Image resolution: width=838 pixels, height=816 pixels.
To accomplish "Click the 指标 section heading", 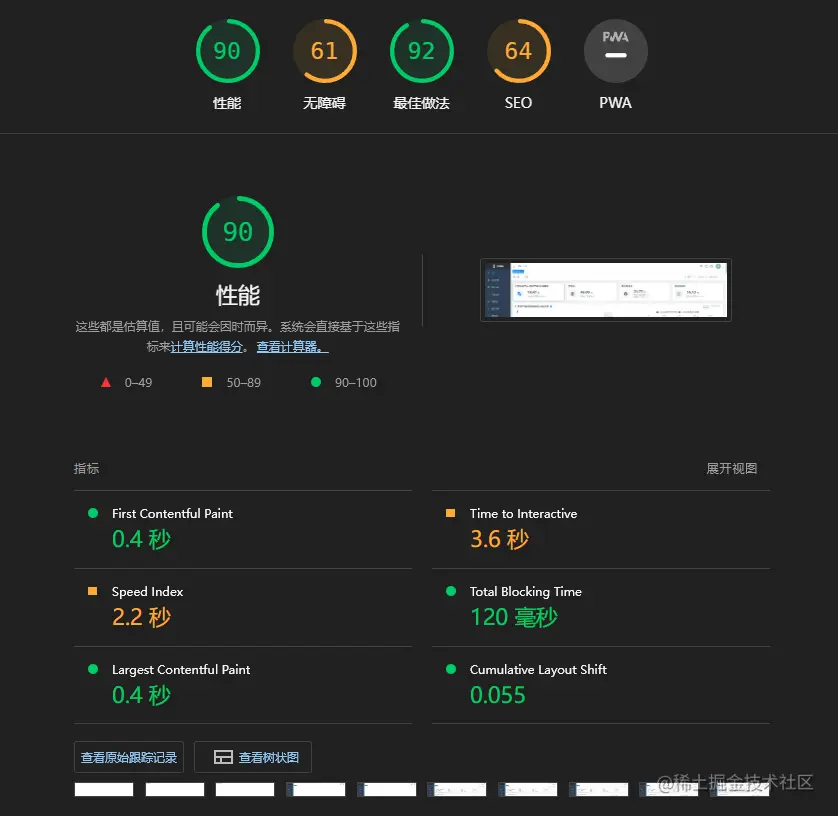I will [x=87, y=469].
